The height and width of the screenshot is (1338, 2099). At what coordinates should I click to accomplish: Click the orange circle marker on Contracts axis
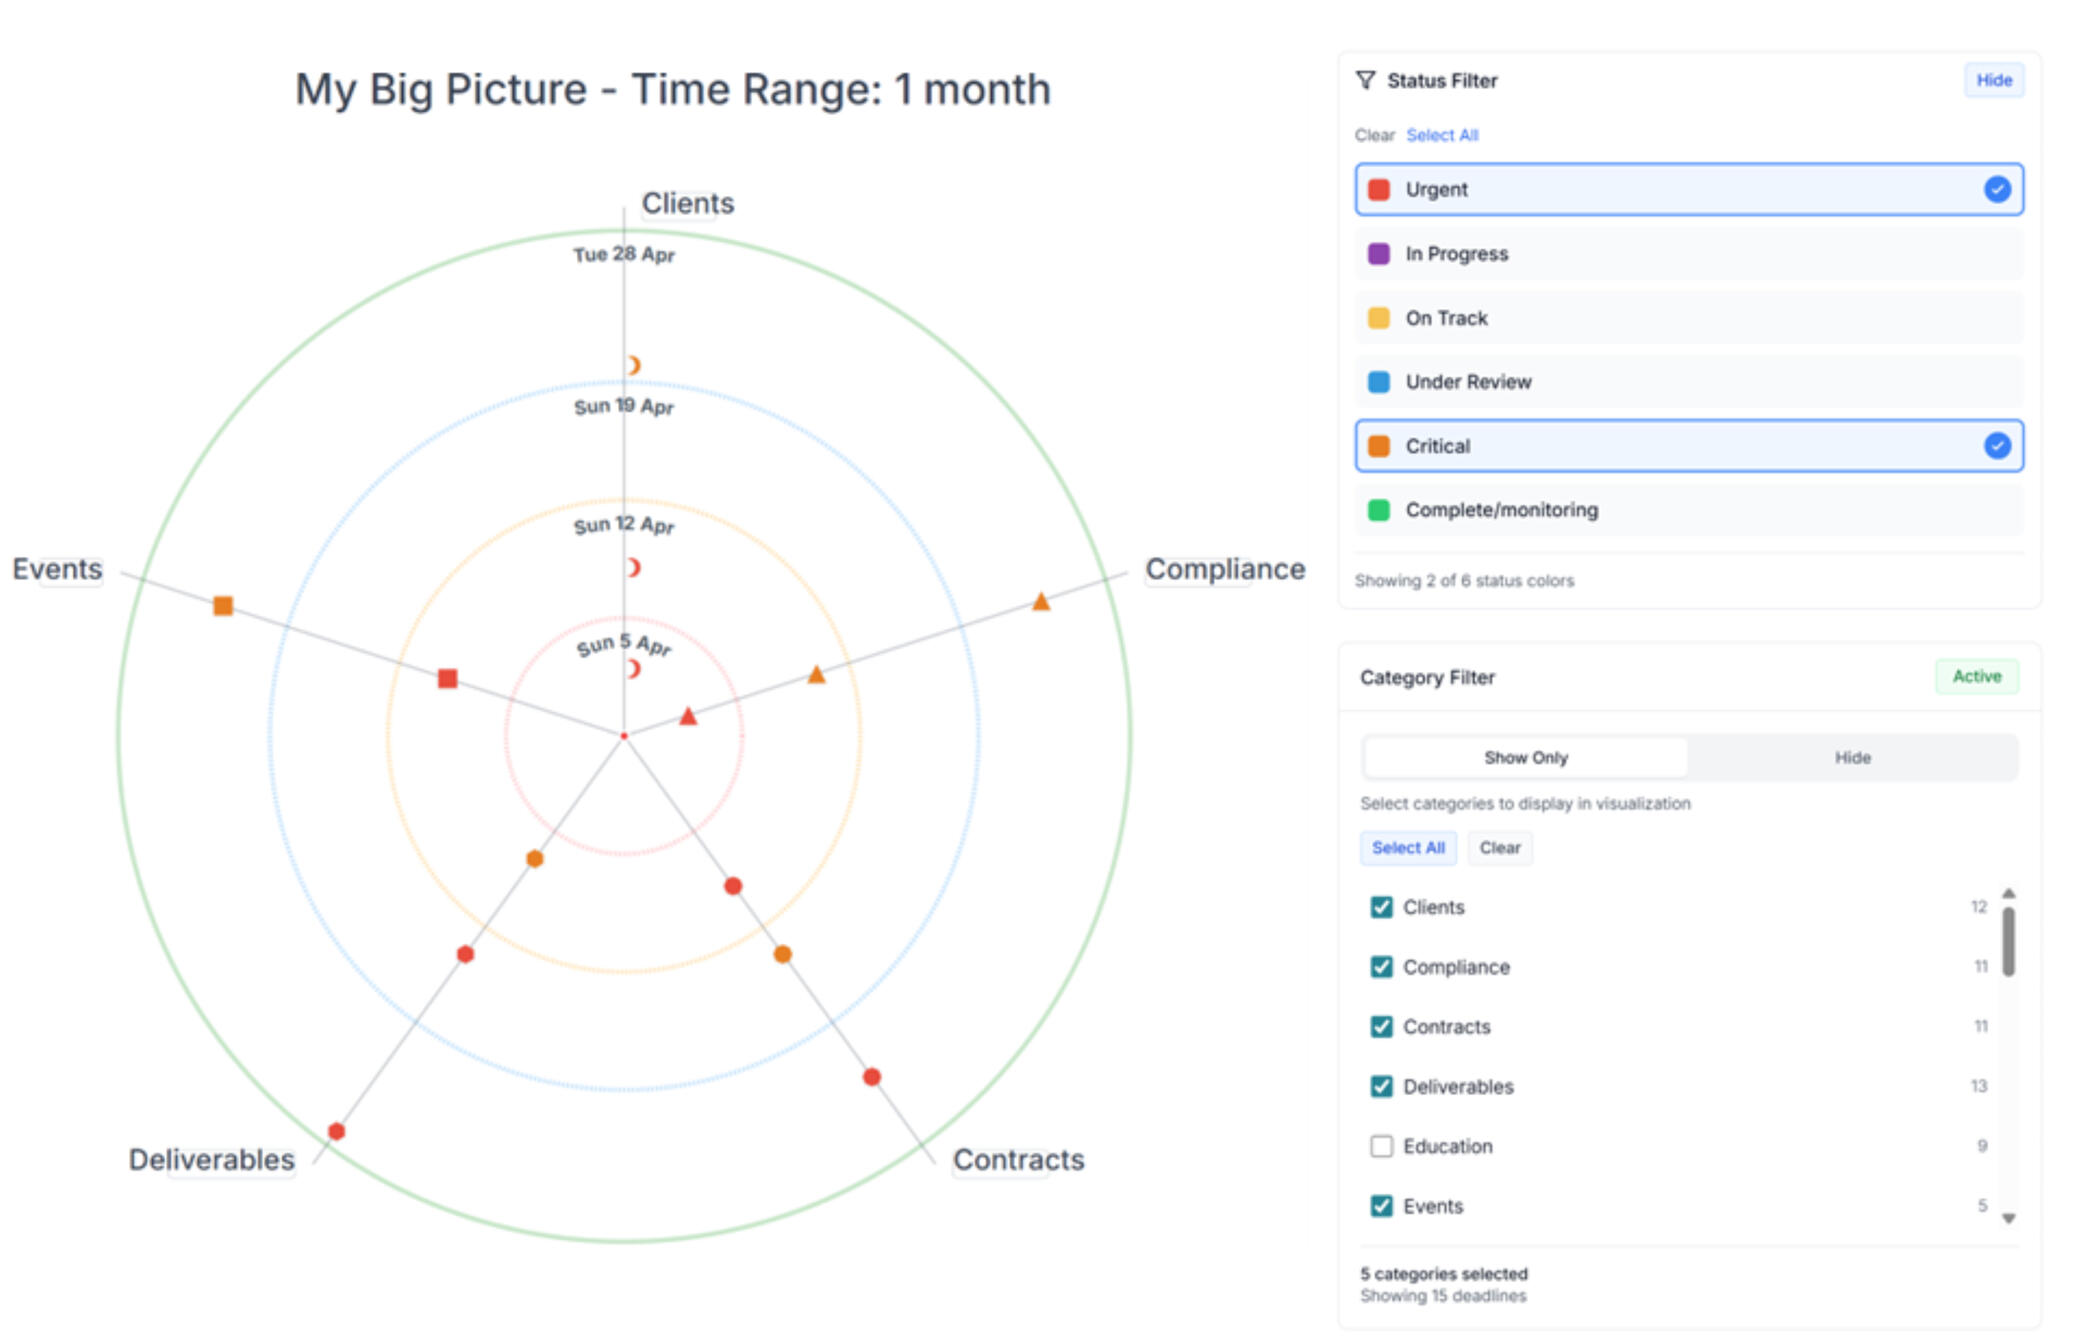[x=781, y=953]
